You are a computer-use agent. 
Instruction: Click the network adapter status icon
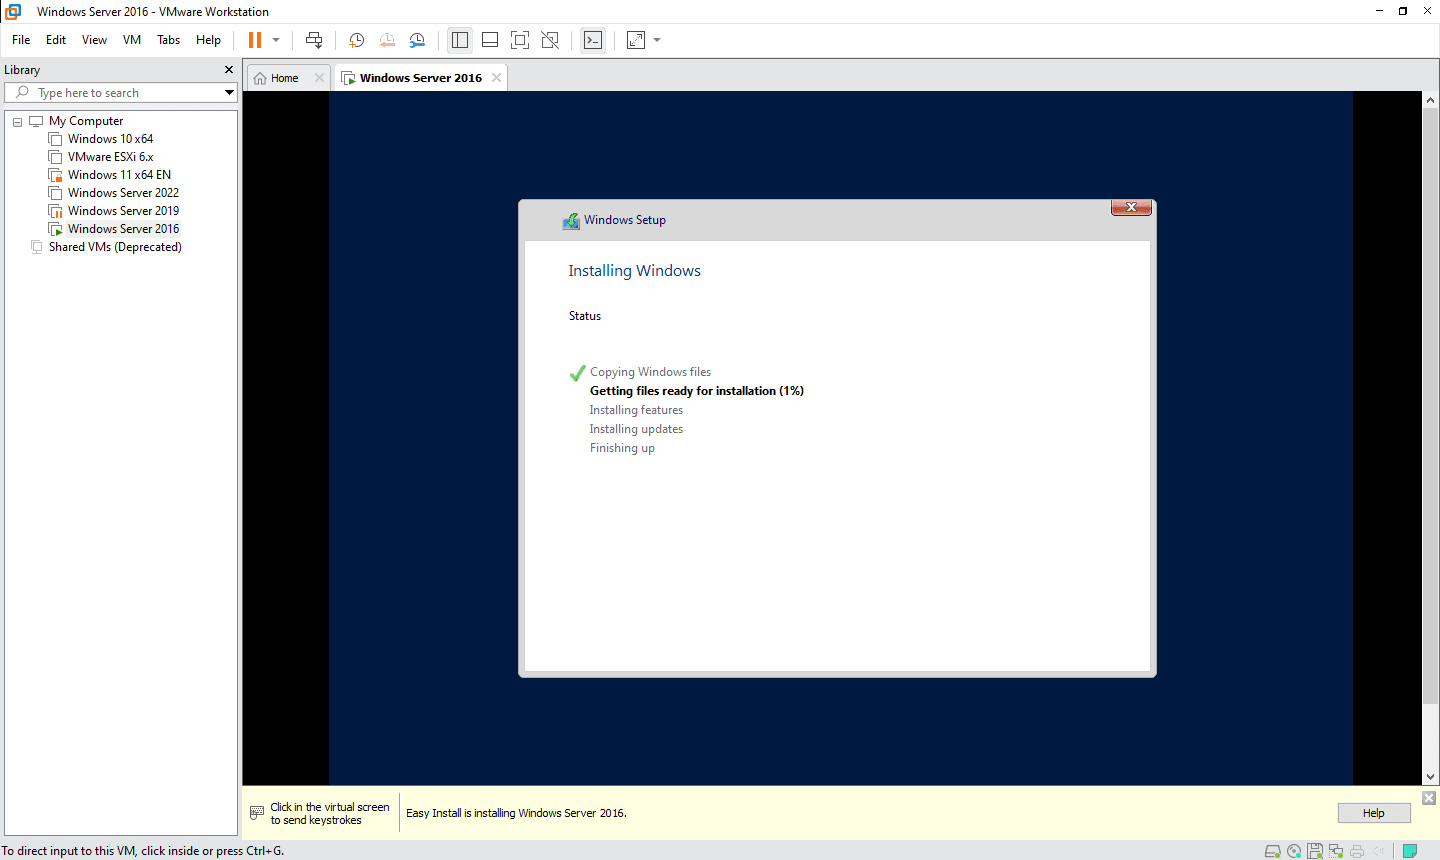pyautogui.click(x=1336, y=851)
